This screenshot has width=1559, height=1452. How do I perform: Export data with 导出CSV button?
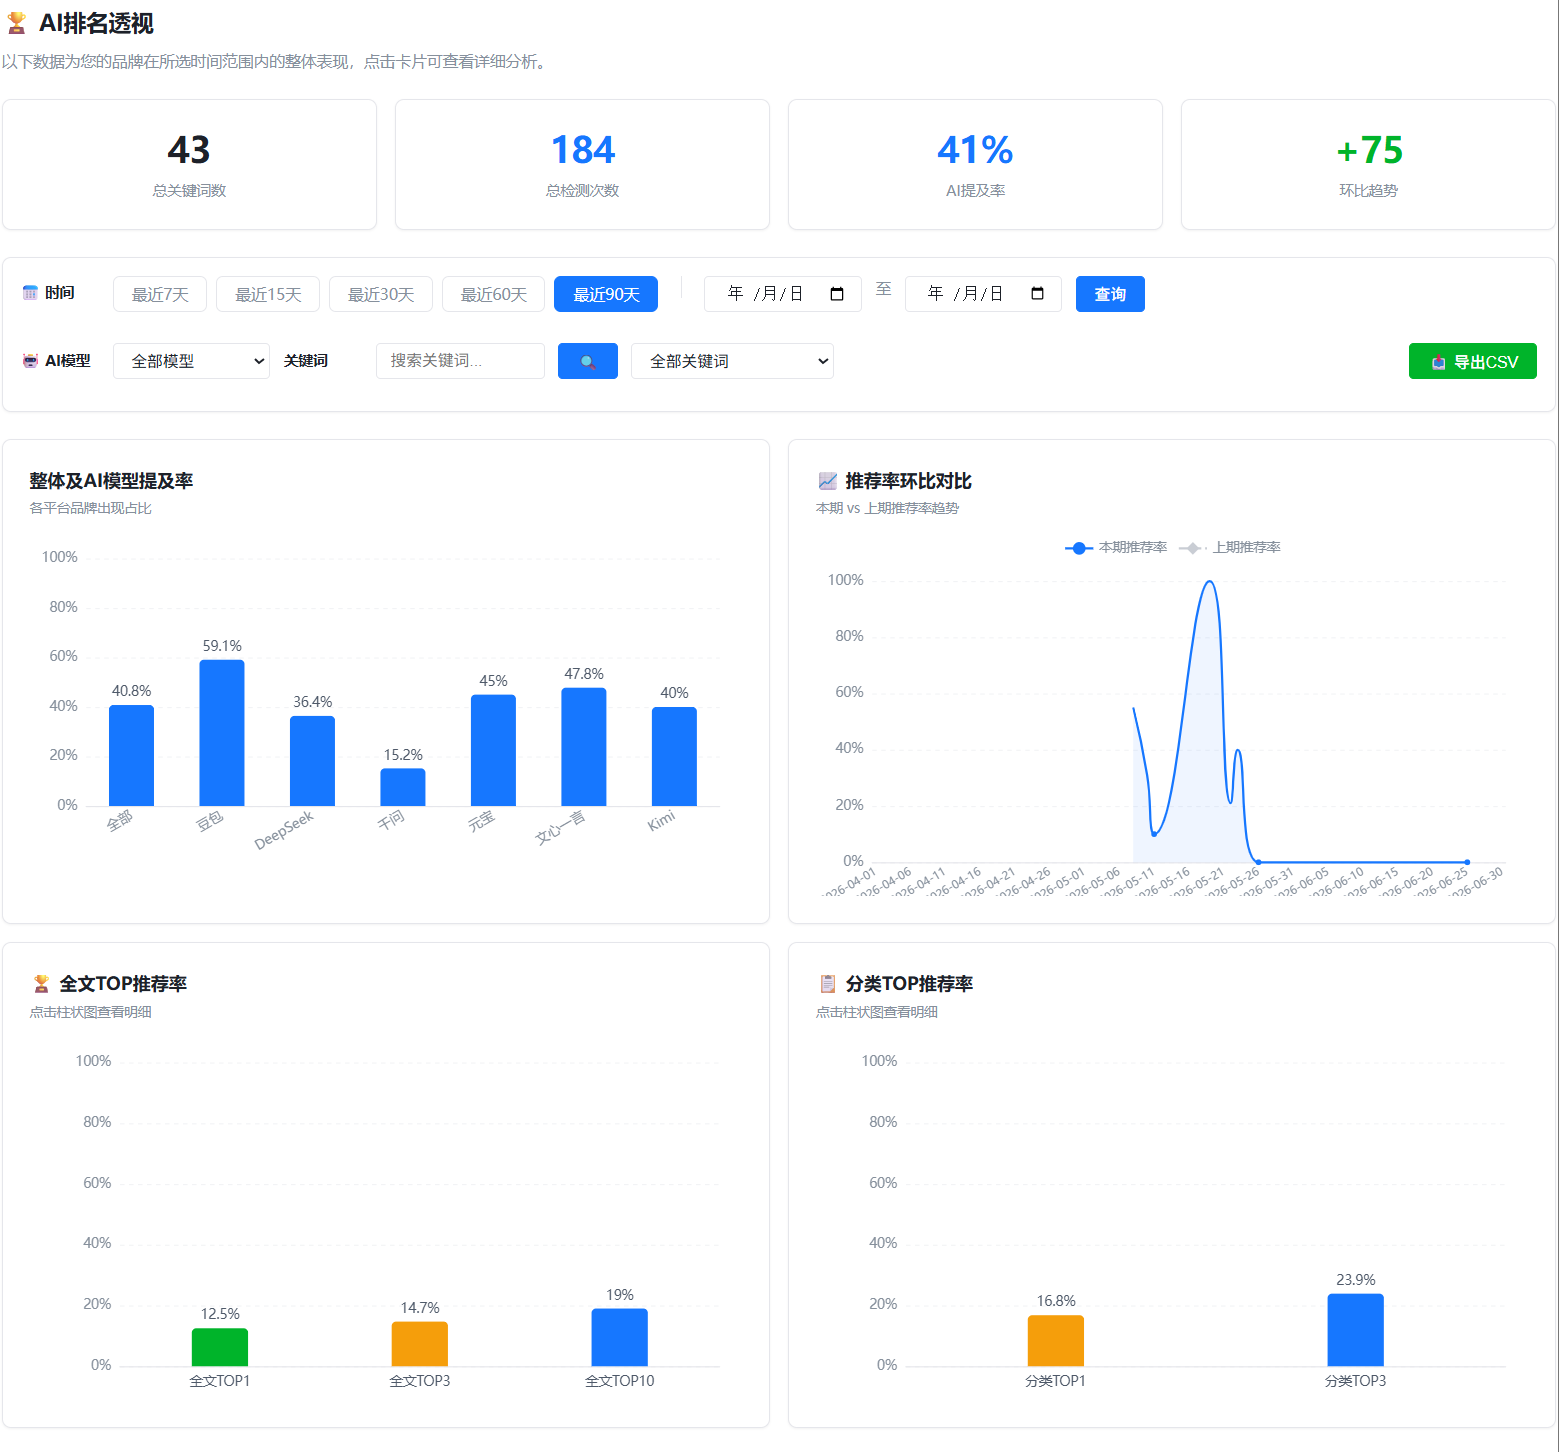(1472, 361)
